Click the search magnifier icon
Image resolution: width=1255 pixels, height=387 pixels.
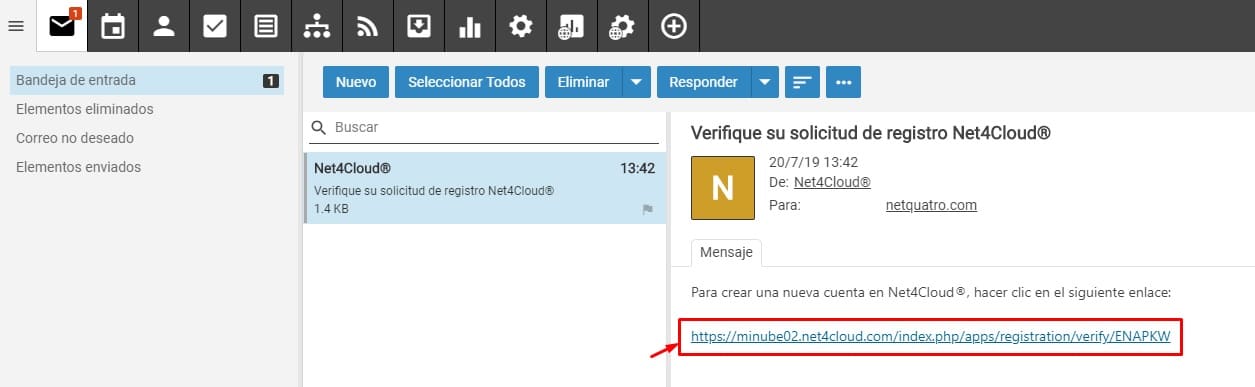coord(319,128)
